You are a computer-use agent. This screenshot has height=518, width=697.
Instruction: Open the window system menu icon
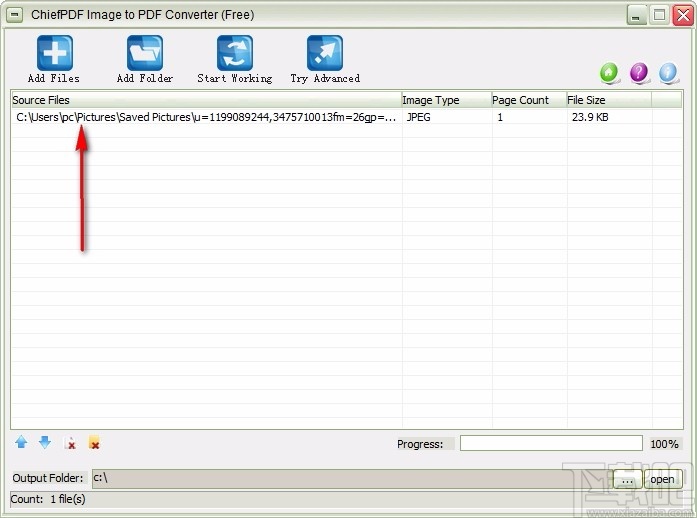pos(15,15)
